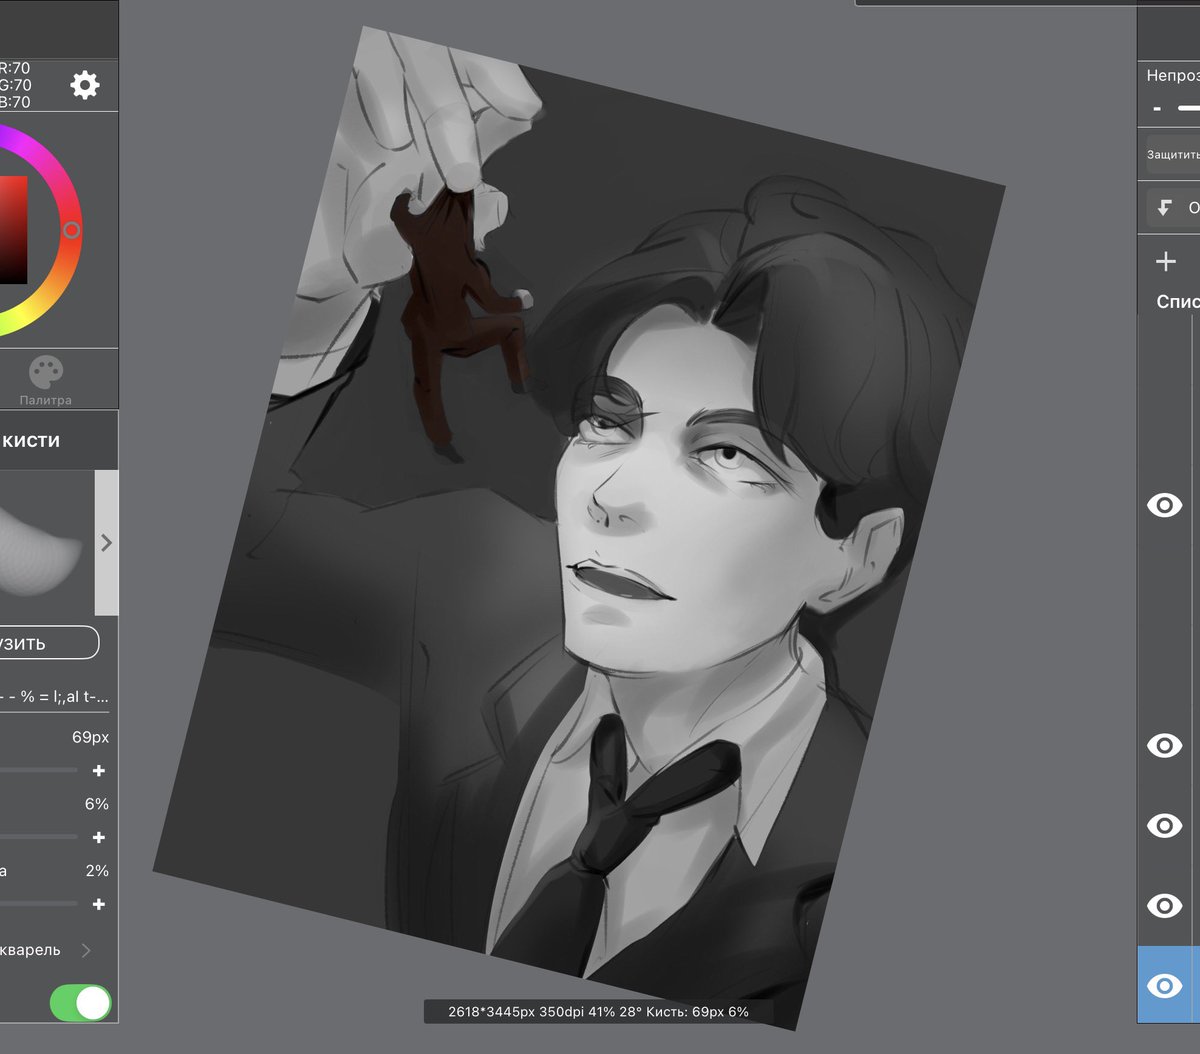Image resolution: width=1200 pixels, height=1054 pixels.
Task: Toggle the Защитить (protect alpha) option
Action: tap(1173, 155)
